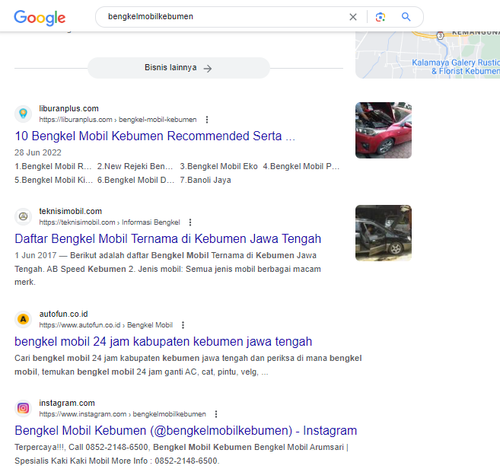Screen dimensions: 500x473
Task: Open Google Lens image search
Action: click(x=380, y=17)
